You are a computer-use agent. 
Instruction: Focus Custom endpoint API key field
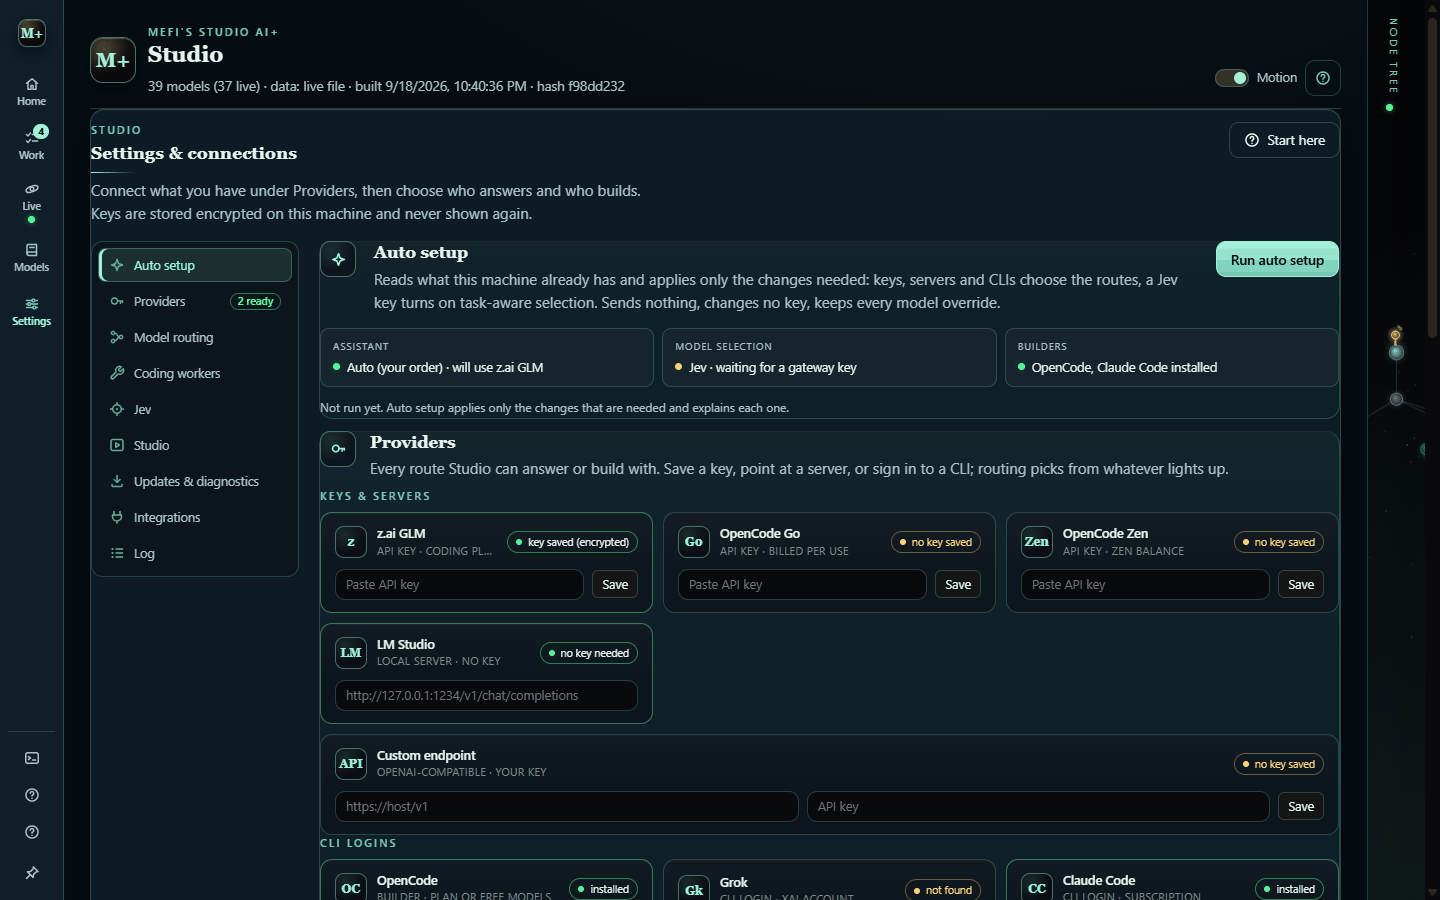pos(1038,807)
